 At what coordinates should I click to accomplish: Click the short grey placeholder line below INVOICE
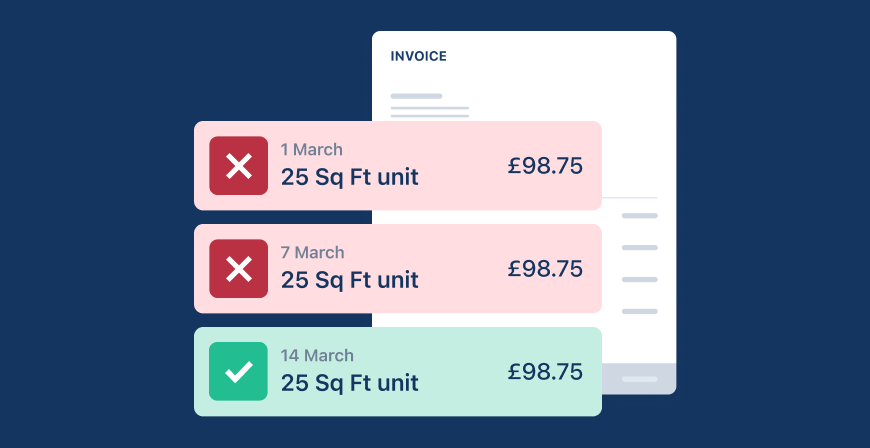tap(416, 96)
